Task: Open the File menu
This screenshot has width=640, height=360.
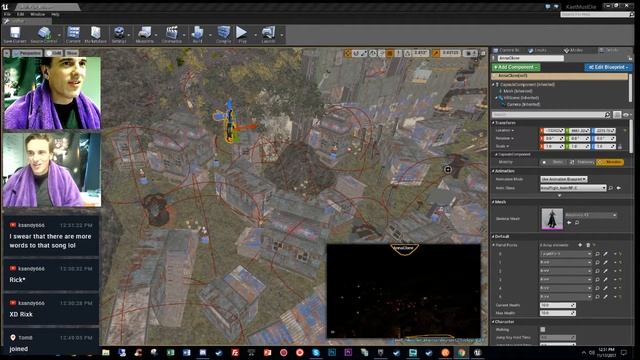Action: tap(7, 14)
